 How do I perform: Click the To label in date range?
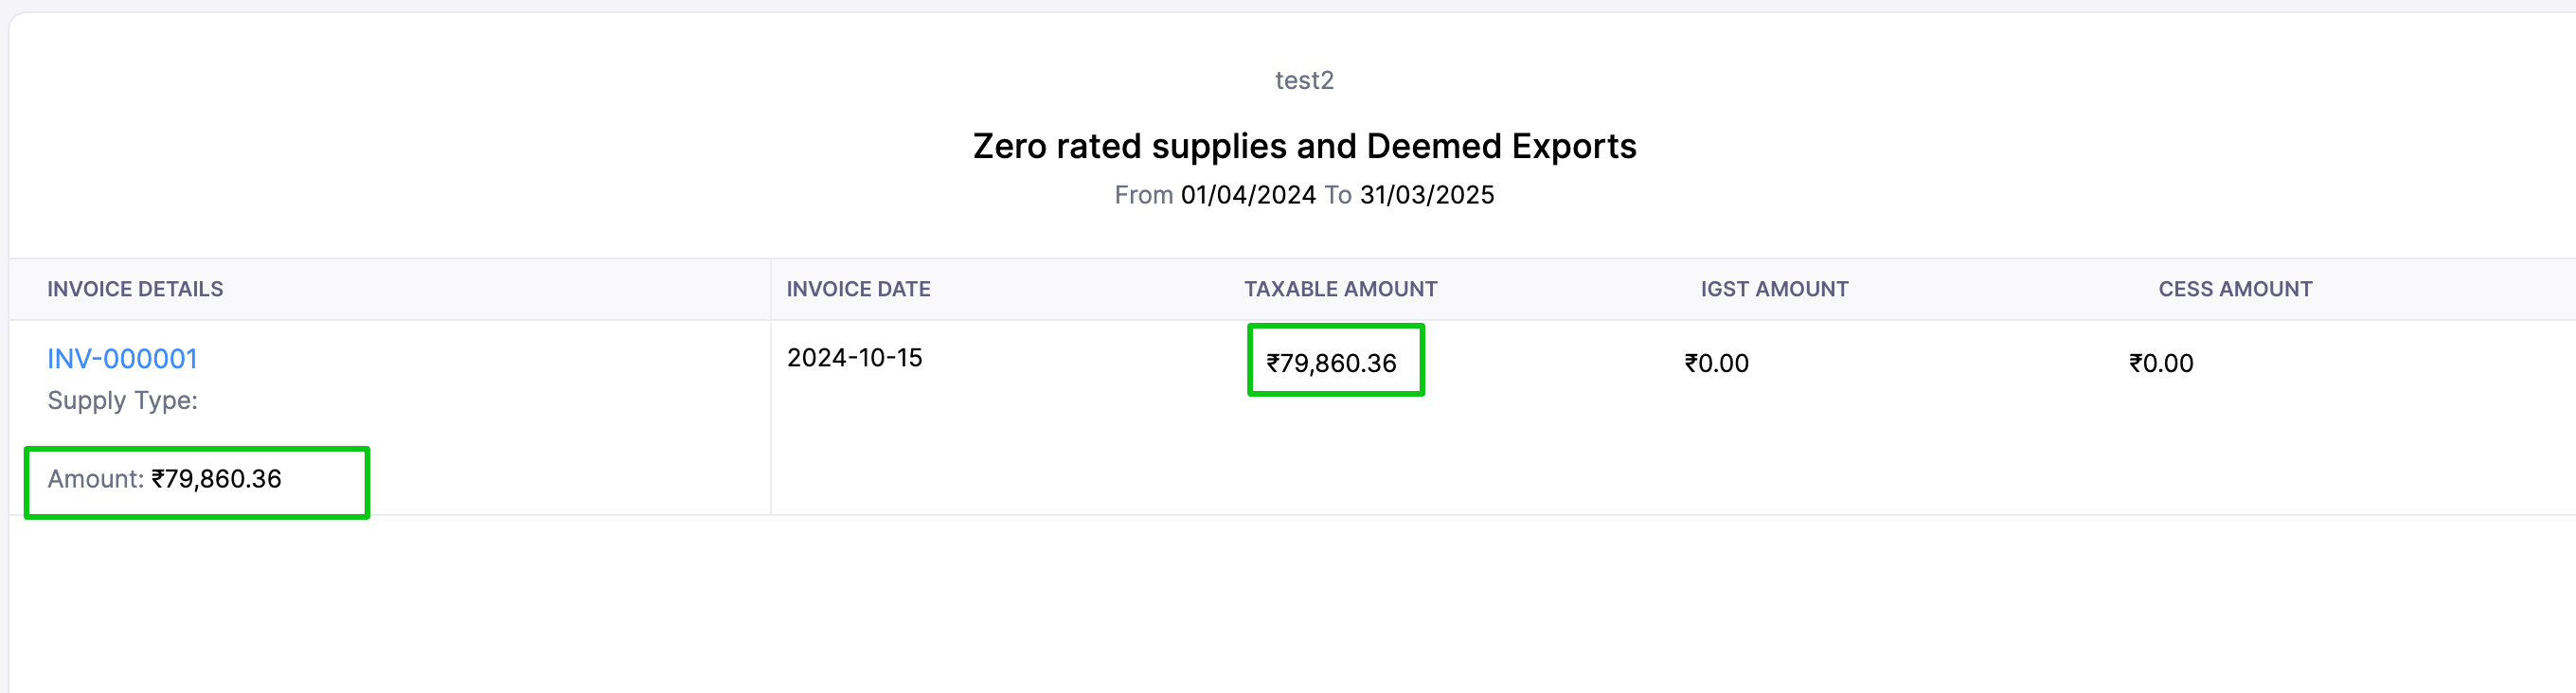pyautogui.click(x=1337, y=195)
